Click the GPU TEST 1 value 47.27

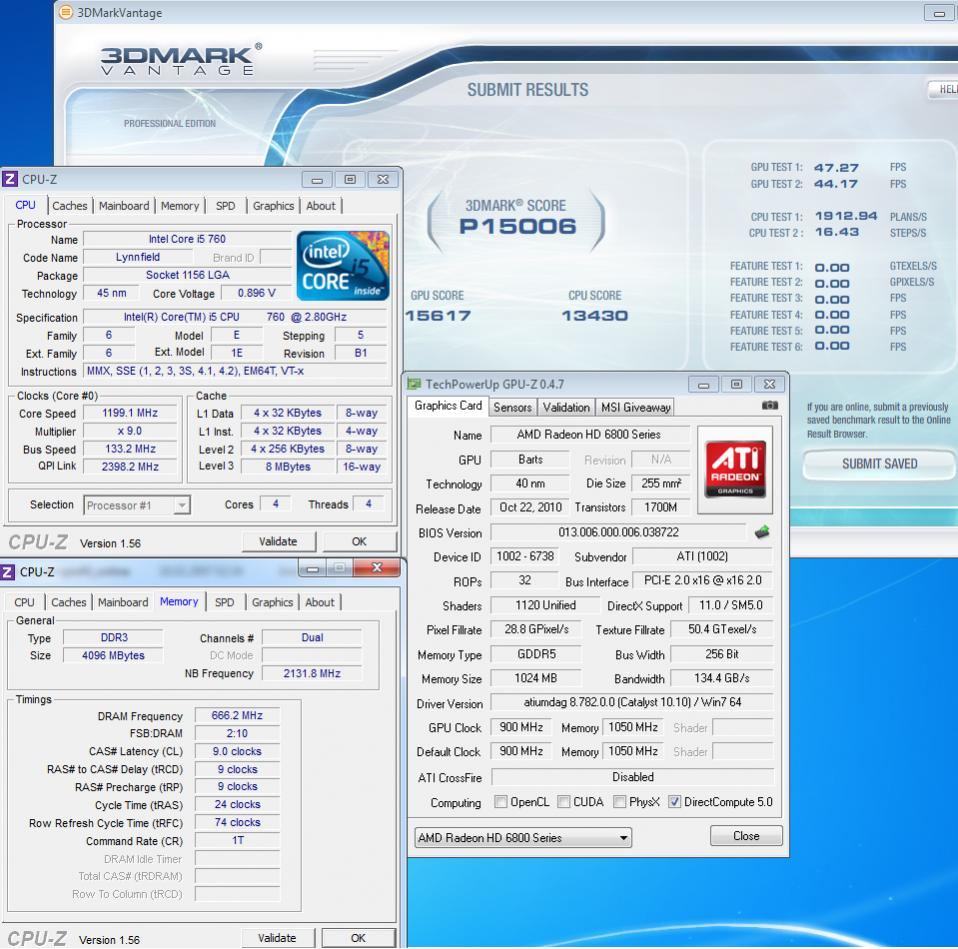pyautogui.click(x=836, y=167)
